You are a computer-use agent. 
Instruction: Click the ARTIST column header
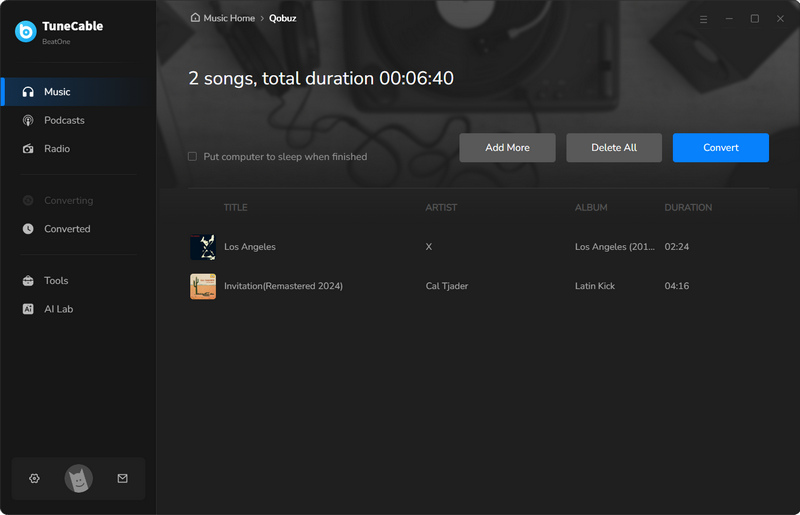pyautogui.click(x=441, y=207)
